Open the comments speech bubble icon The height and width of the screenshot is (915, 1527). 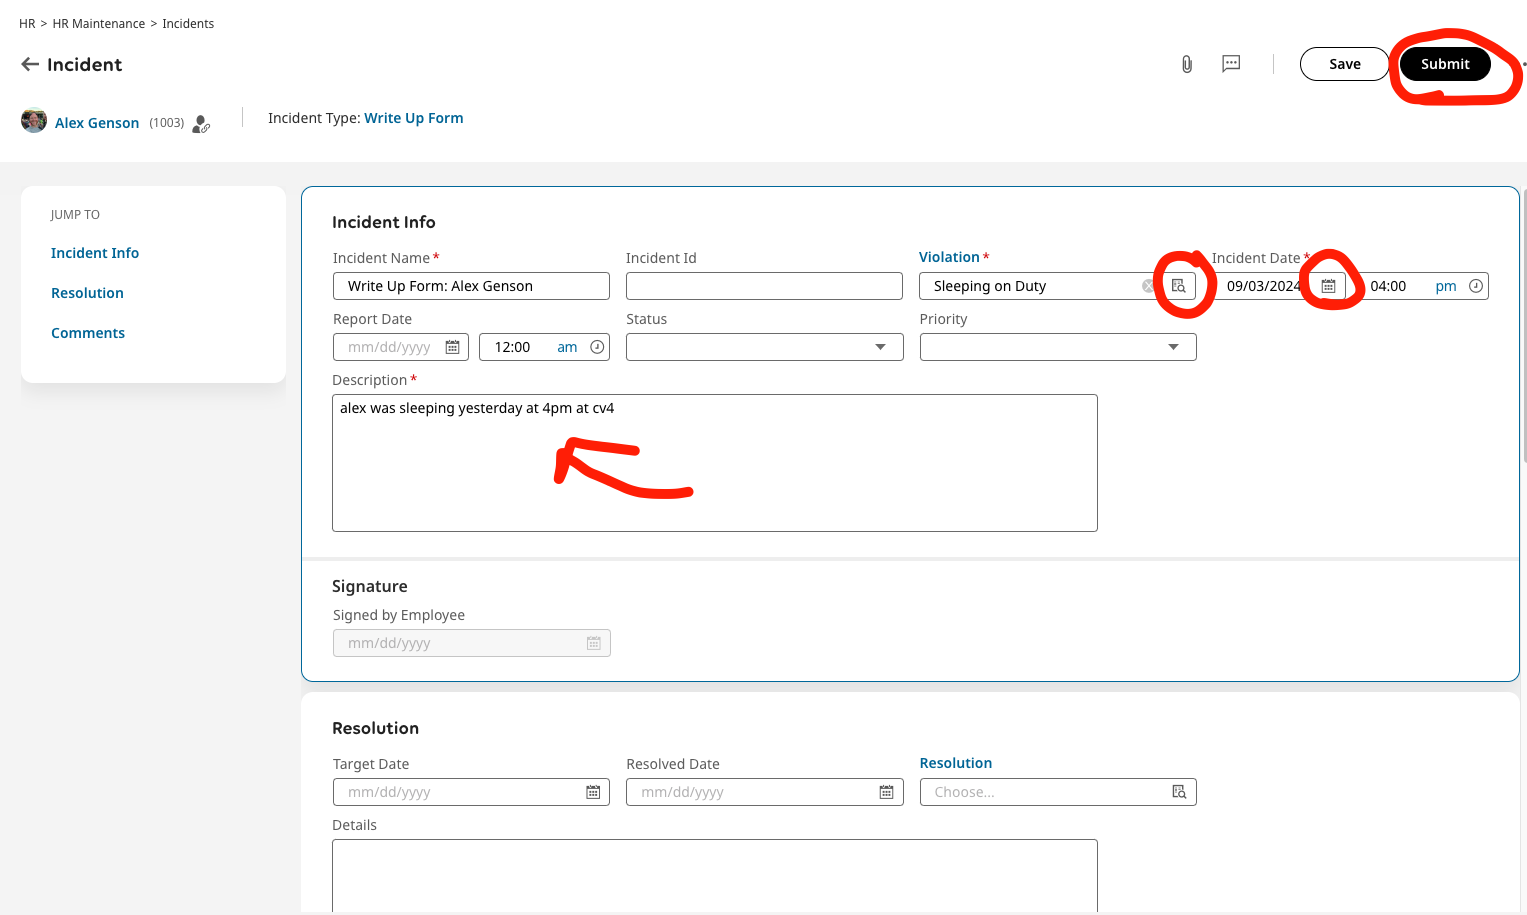pos(1231,64)
